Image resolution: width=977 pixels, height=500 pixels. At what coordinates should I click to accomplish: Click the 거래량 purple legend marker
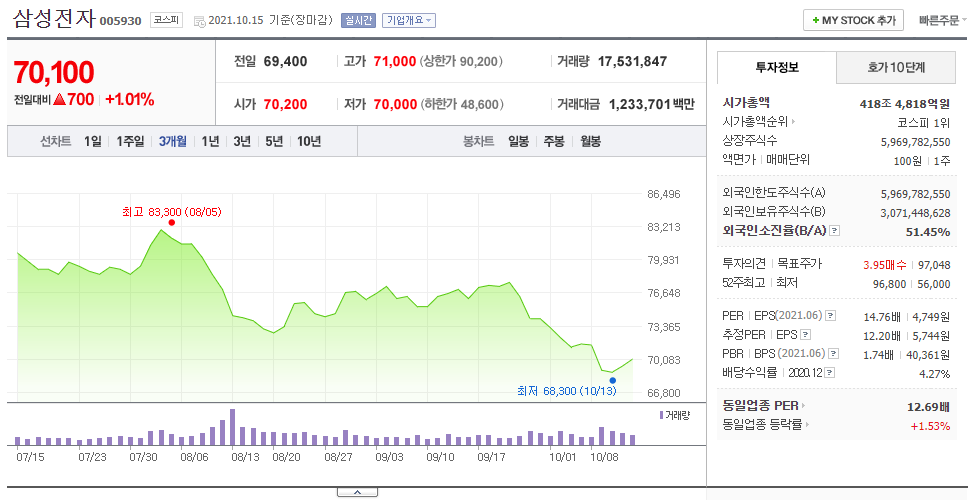coord(661,415)
